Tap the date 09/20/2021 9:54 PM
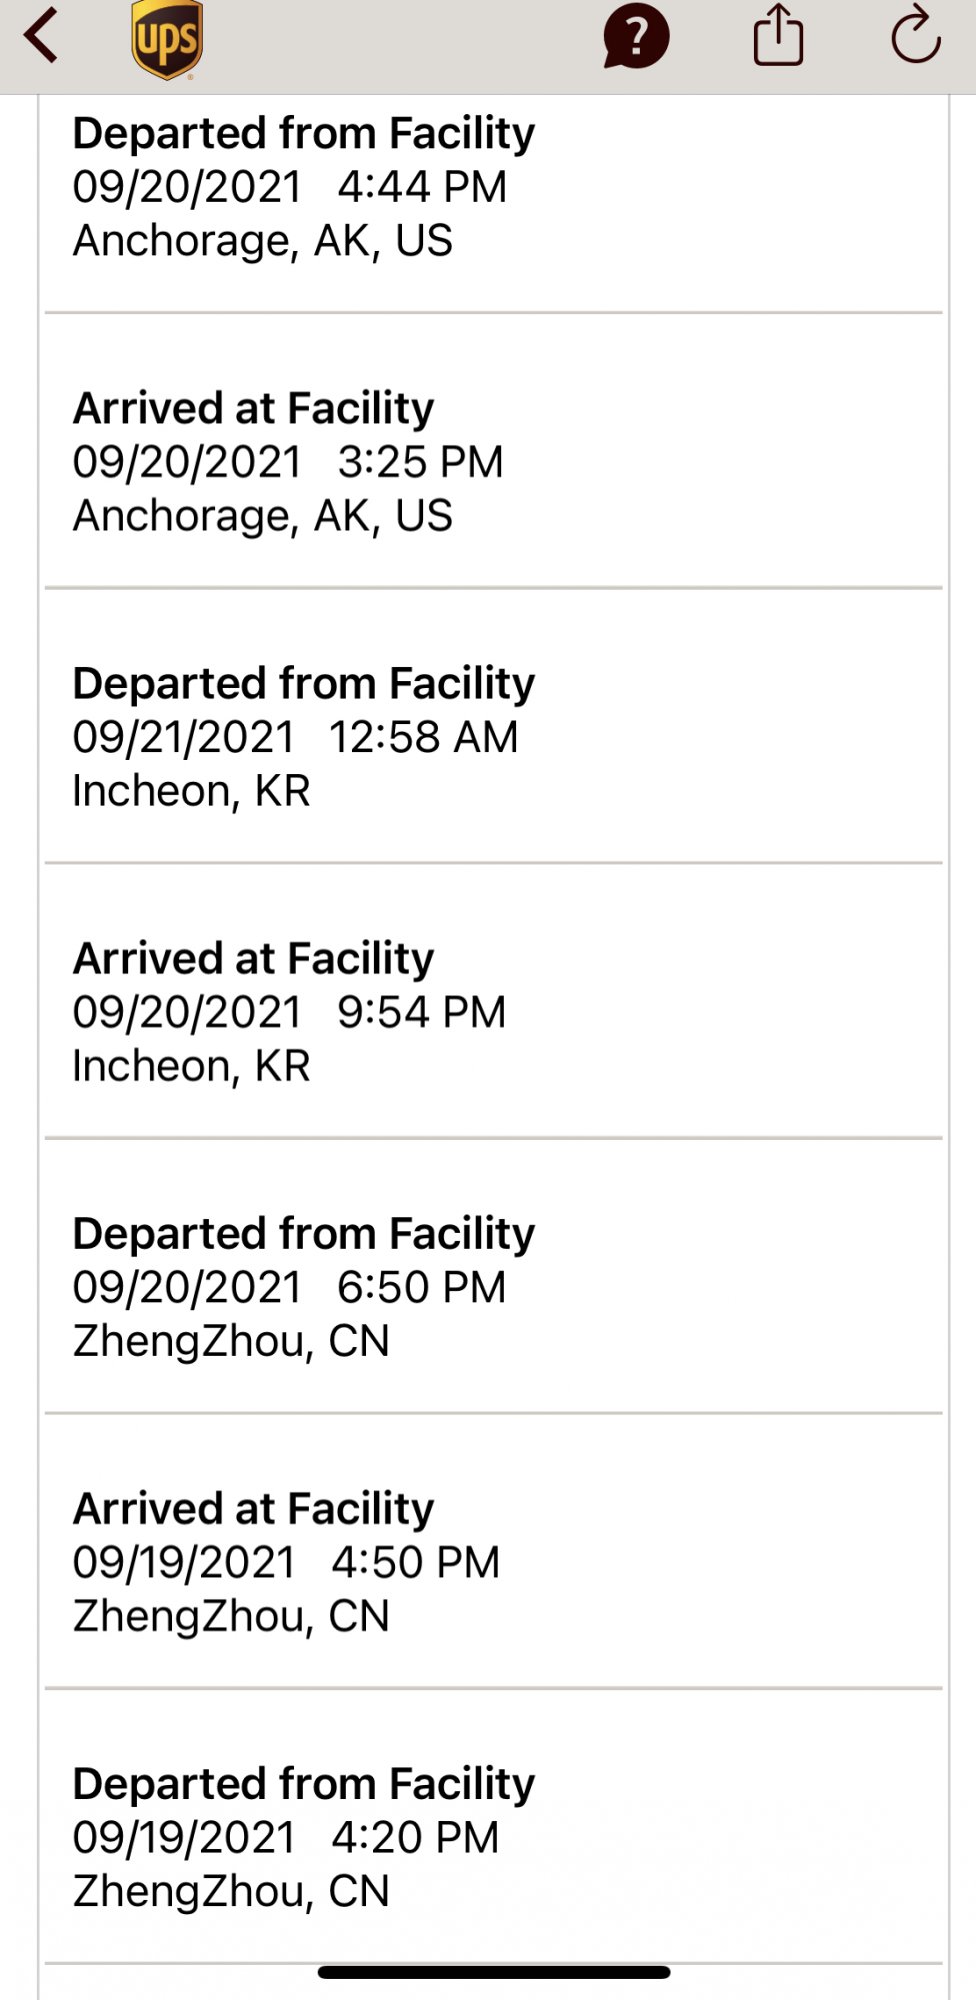 (x=289, y=1012)
